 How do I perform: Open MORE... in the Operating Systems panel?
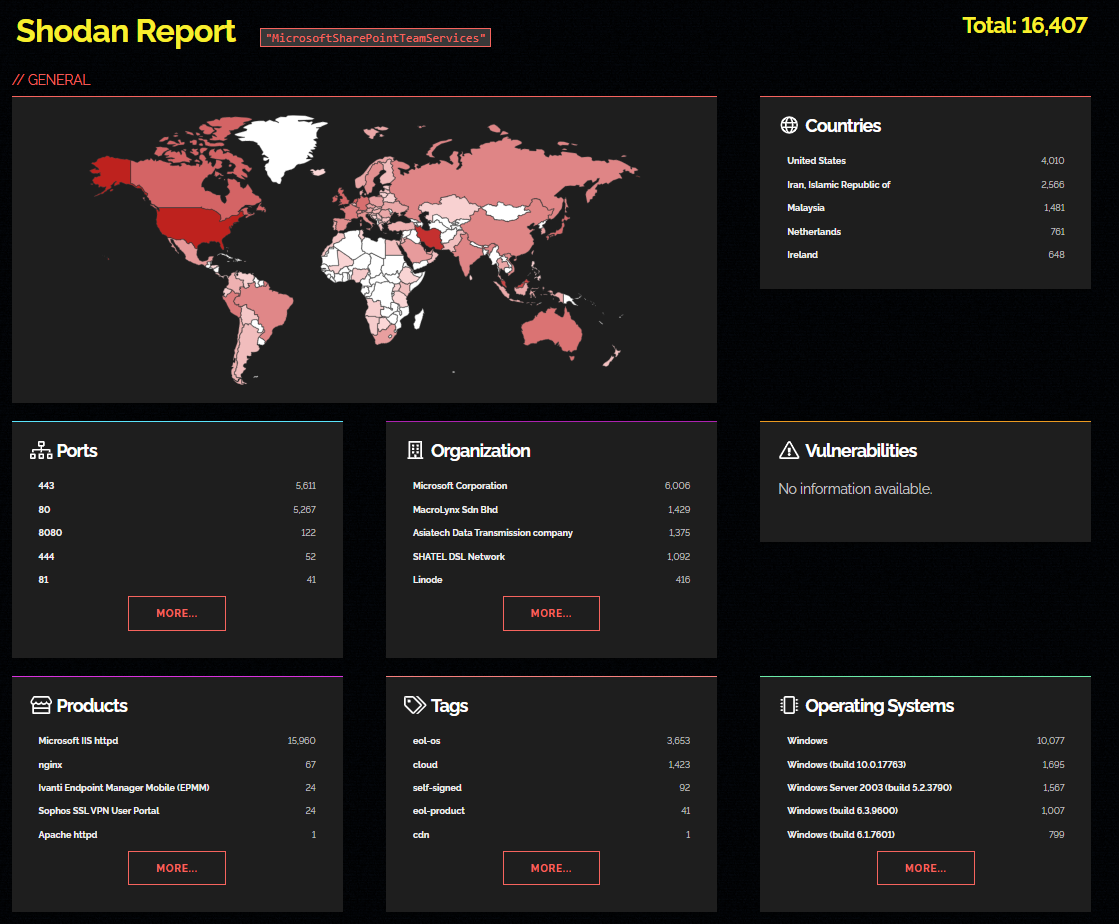[926, 868]
